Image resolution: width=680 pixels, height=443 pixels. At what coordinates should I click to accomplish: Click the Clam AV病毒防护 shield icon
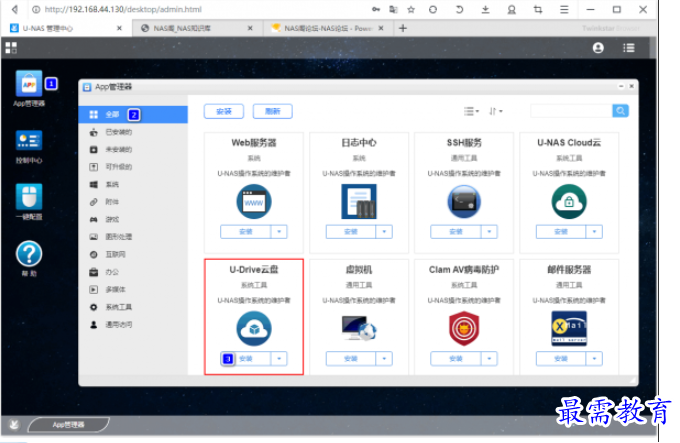[464, 329]
